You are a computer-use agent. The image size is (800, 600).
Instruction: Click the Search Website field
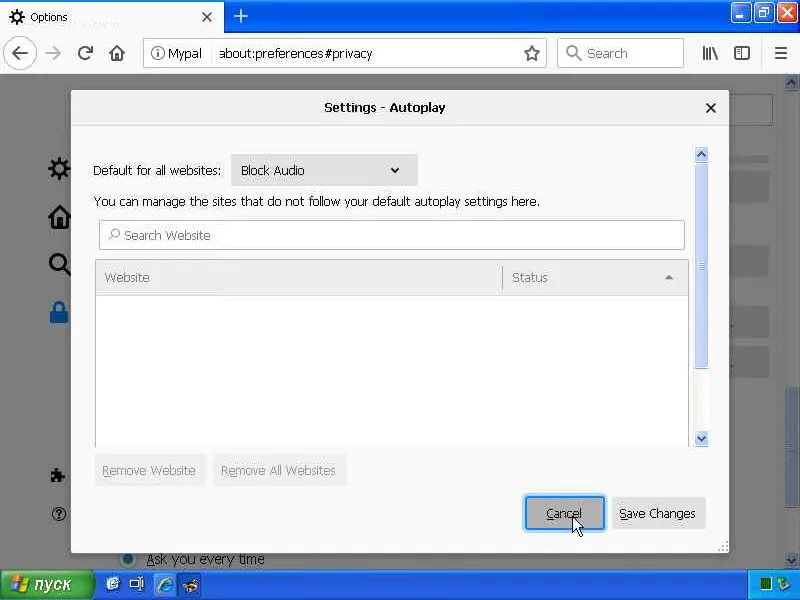(392, 235)
